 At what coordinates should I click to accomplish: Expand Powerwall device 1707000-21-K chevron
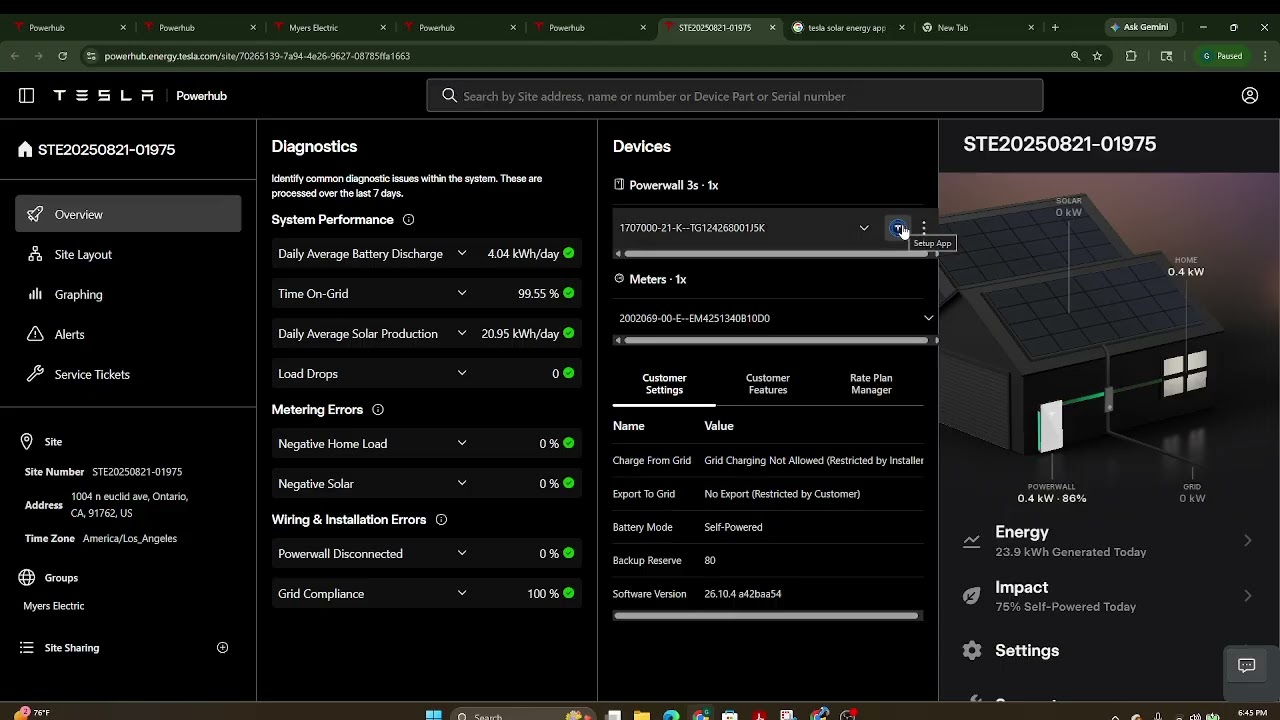(864, 228)
